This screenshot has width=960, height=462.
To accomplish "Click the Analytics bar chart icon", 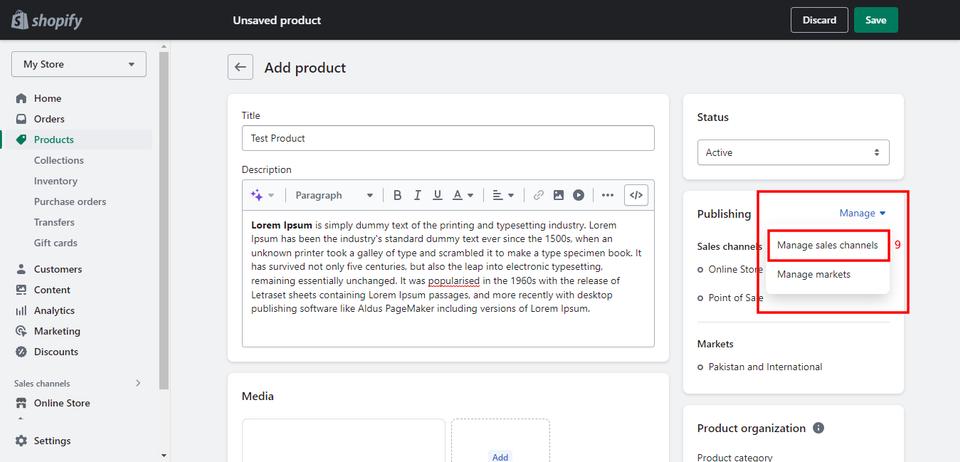I will 21,311.
